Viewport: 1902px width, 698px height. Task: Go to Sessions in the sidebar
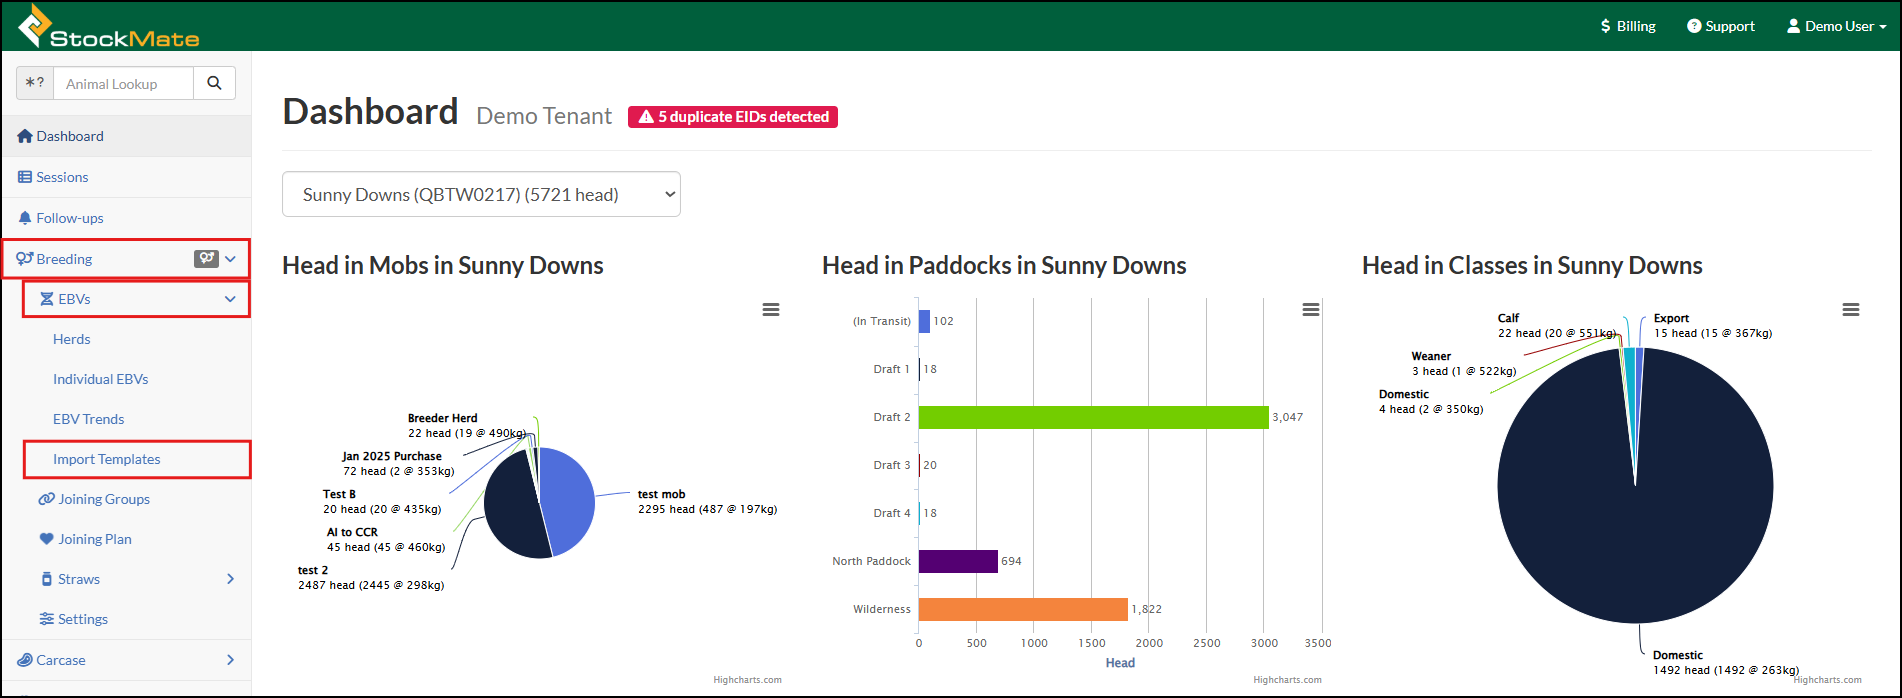[x=62, y=177]
